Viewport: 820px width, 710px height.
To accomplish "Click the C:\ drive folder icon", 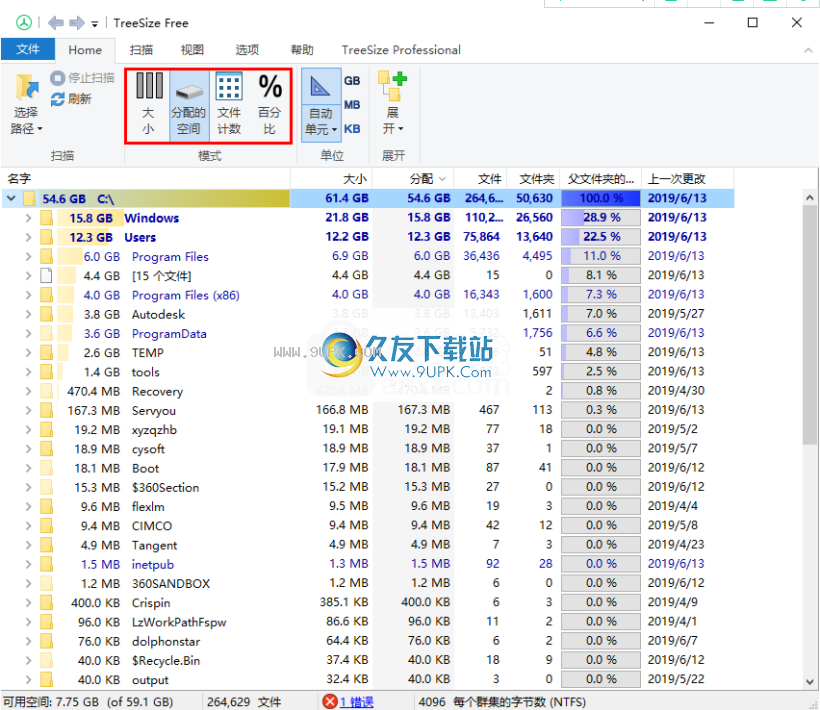I will tap(29, 199).
